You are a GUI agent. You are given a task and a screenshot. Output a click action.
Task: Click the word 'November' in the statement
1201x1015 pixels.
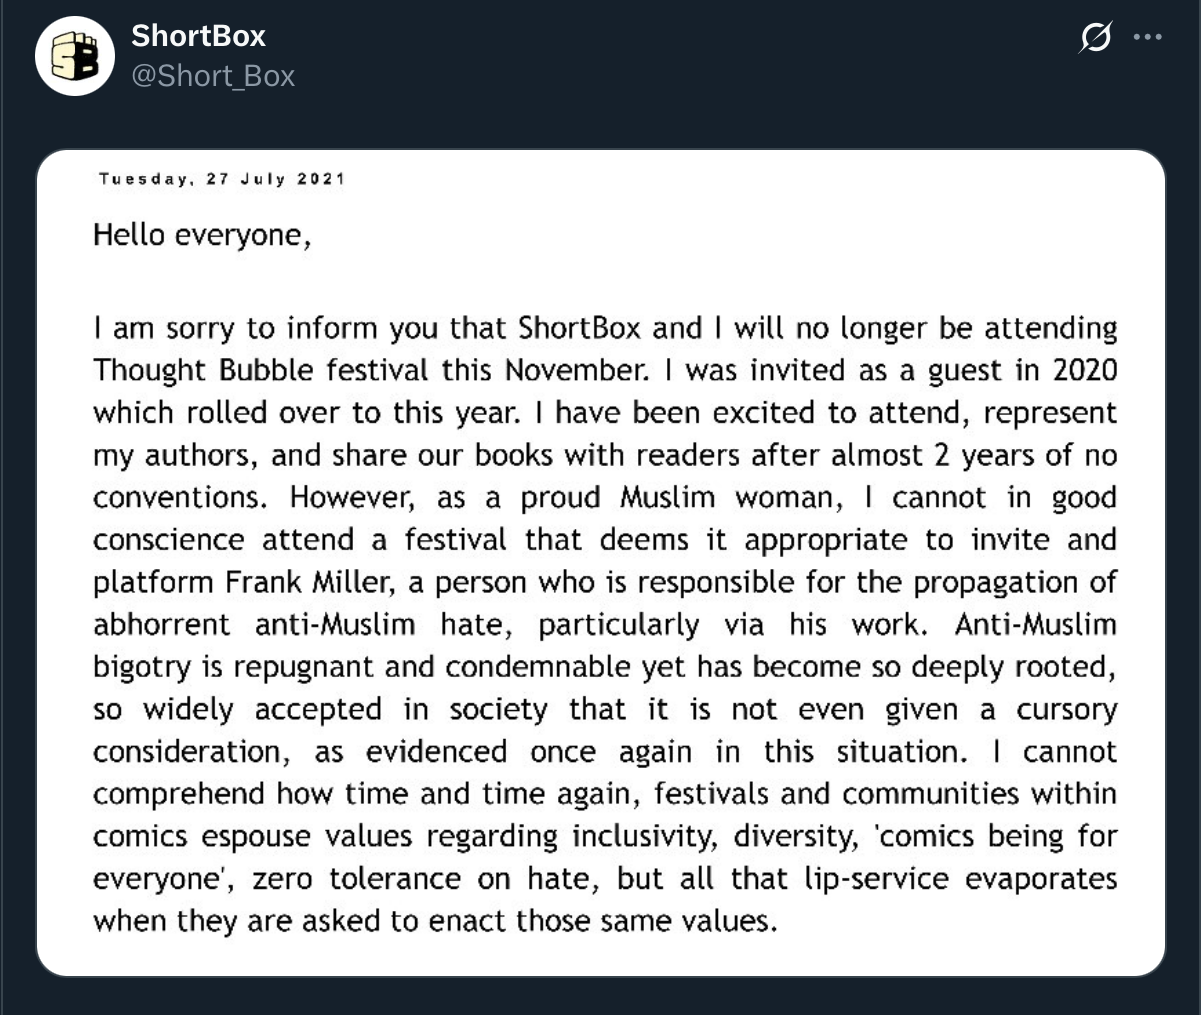(x=570, y=370)
